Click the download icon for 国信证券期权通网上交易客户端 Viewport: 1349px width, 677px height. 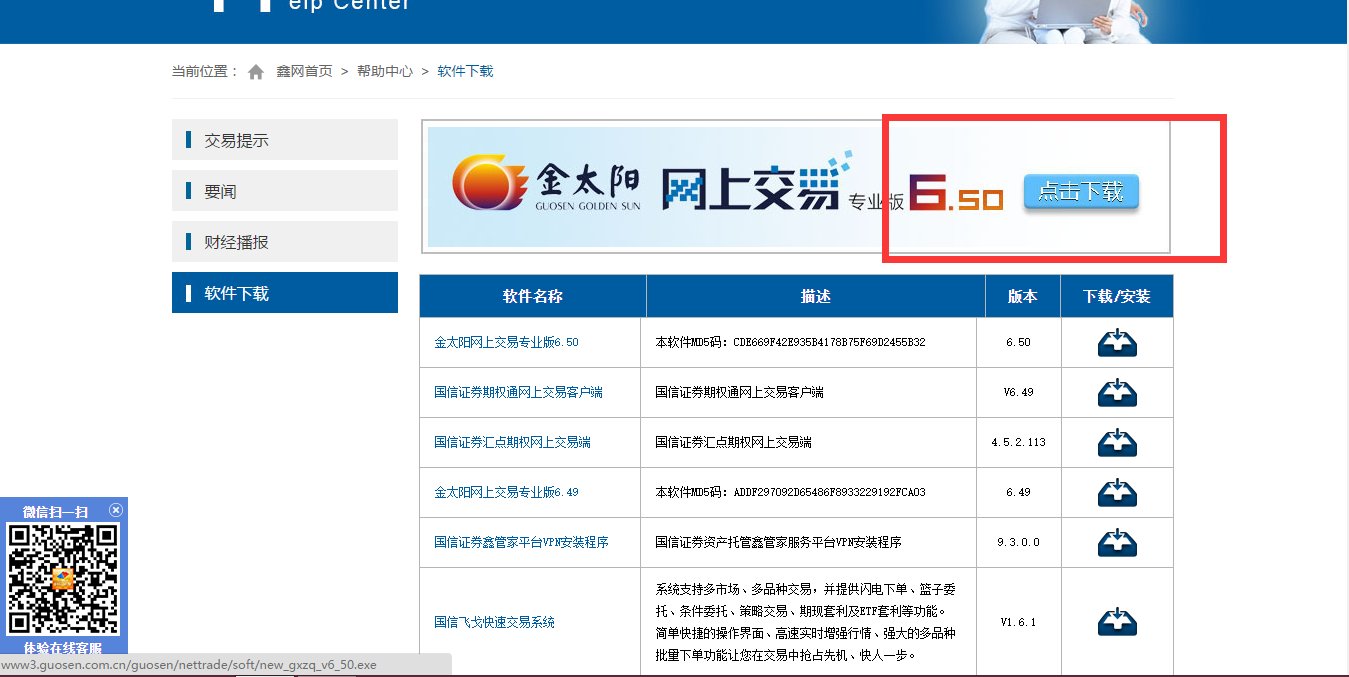[1117, 392]
